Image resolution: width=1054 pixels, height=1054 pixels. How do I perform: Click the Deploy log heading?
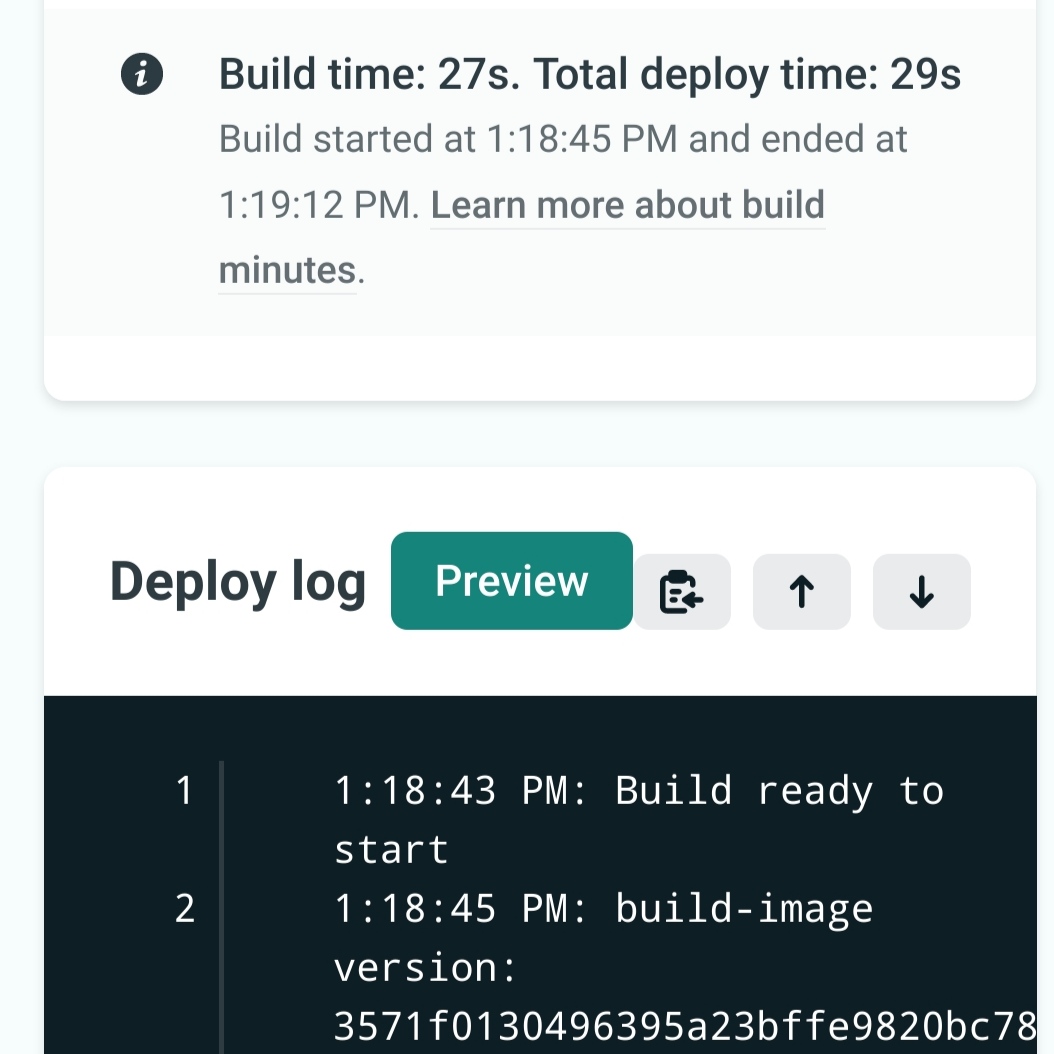point(238,582)
